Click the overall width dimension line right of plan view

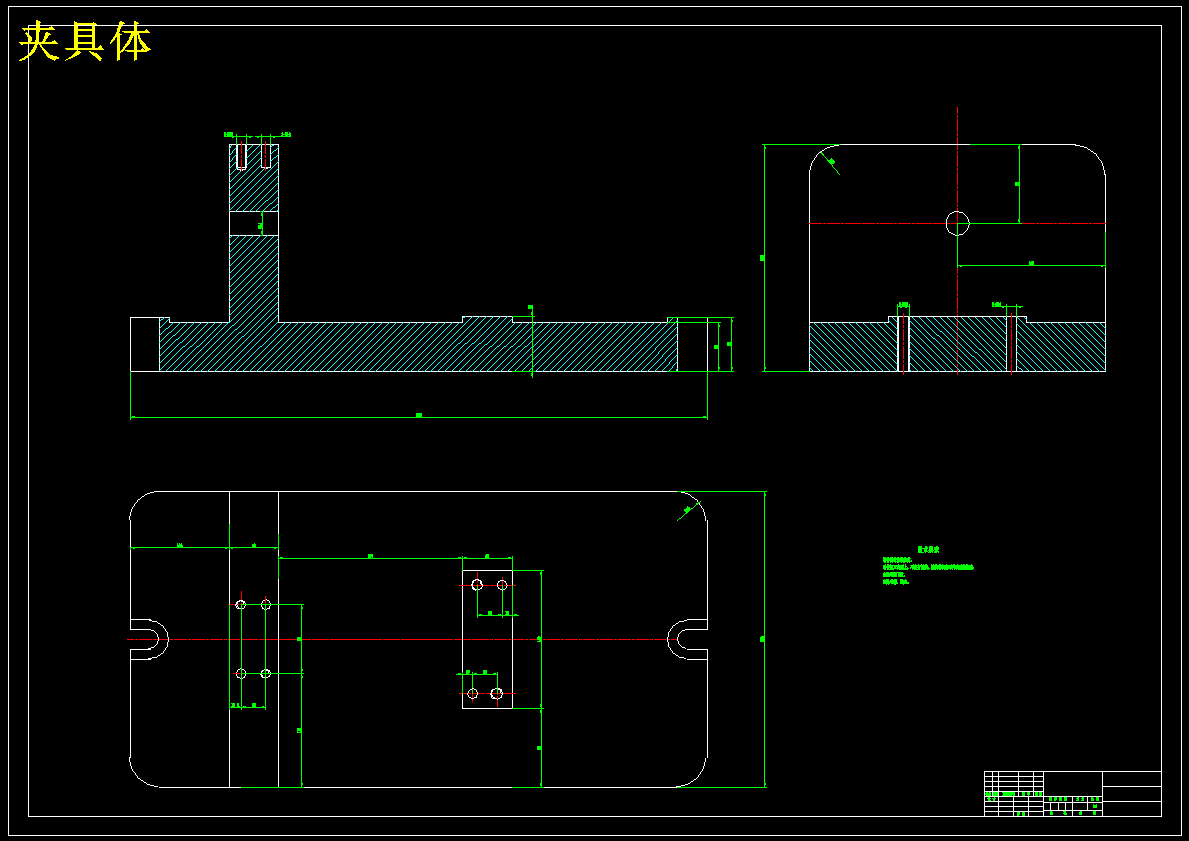pos(764,639)
